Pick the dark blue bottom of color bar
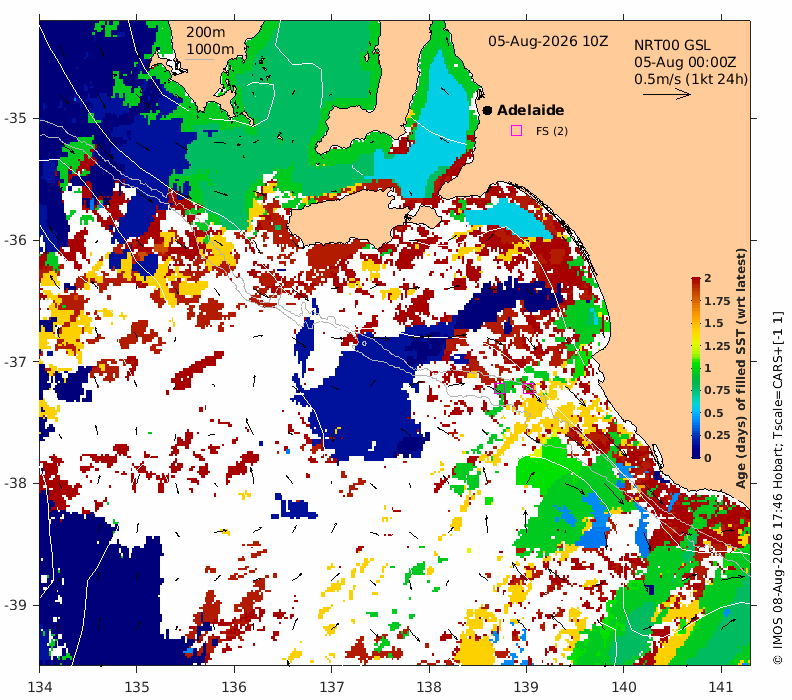Image resolution: width=792 pixels, height=700 pixels. (x=696, y=454)
